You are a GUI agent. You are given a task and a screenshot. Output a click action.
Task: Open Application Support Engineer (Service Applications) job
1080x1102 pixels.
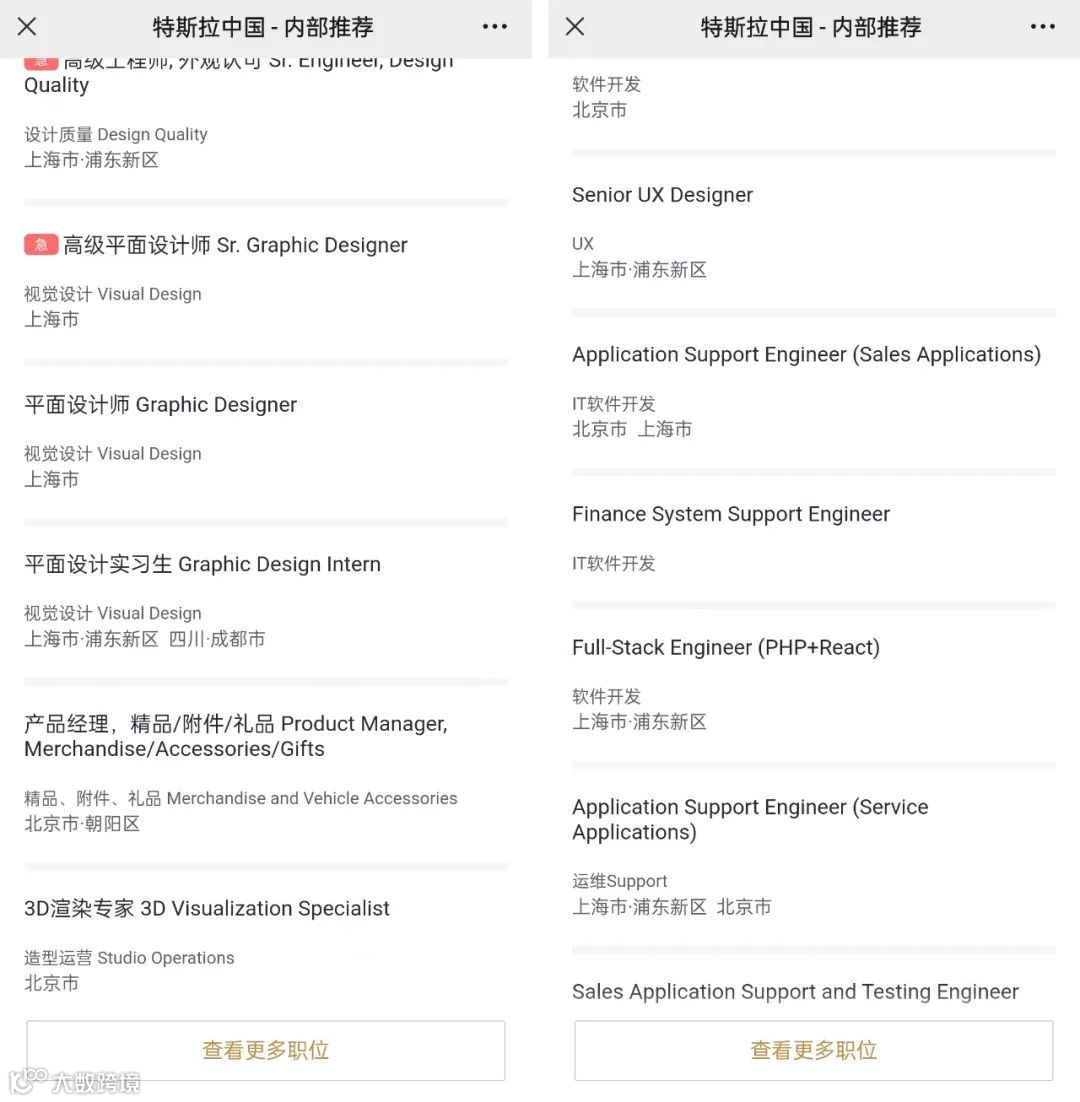tap(750, 819)
